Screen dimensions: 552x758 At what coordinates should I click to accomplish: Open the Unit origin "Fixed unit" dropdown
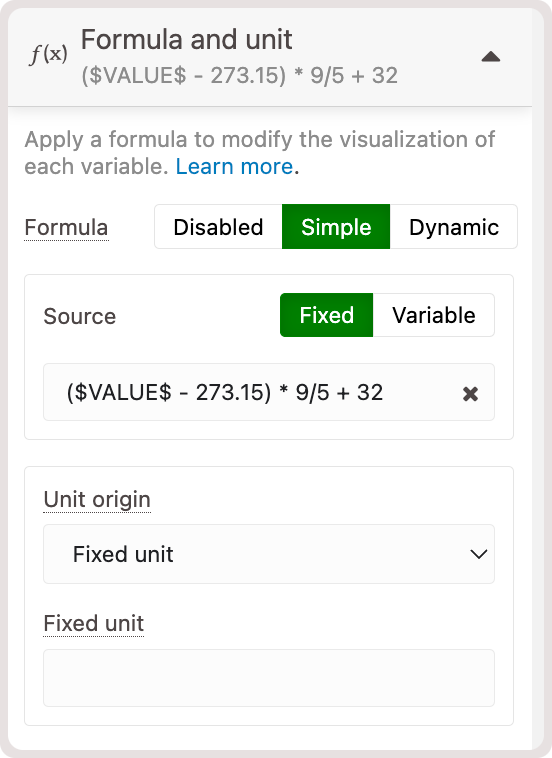tap(269, 554)
